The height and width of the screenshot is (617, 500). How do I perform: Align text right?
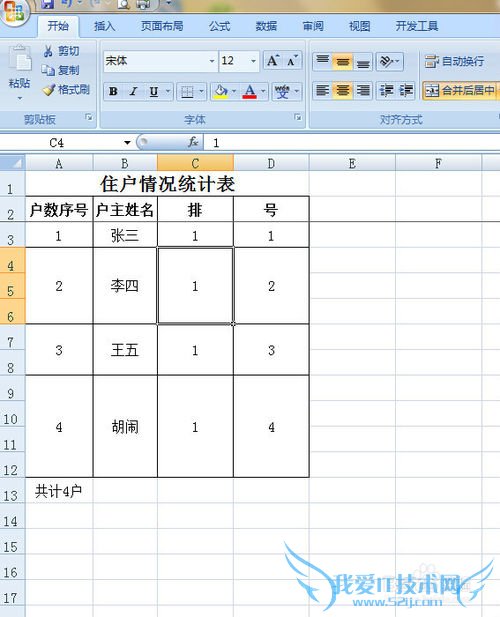[x=363, y=91]
